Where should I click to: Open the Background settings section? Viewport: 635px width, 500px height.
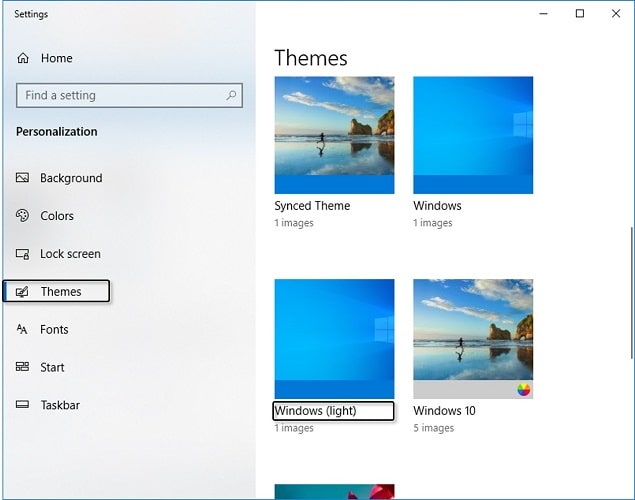[59, 178]
